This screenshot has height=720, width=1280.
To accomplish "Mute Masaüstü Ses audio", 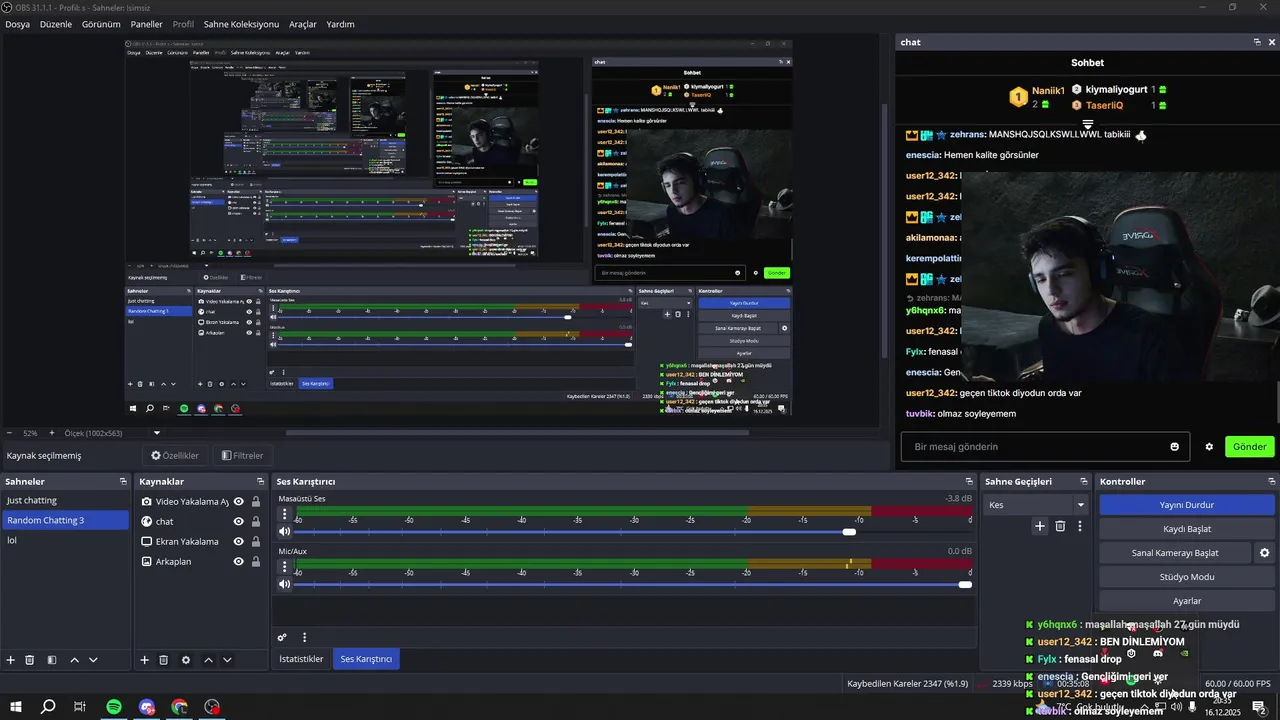I will coord(284,532).
